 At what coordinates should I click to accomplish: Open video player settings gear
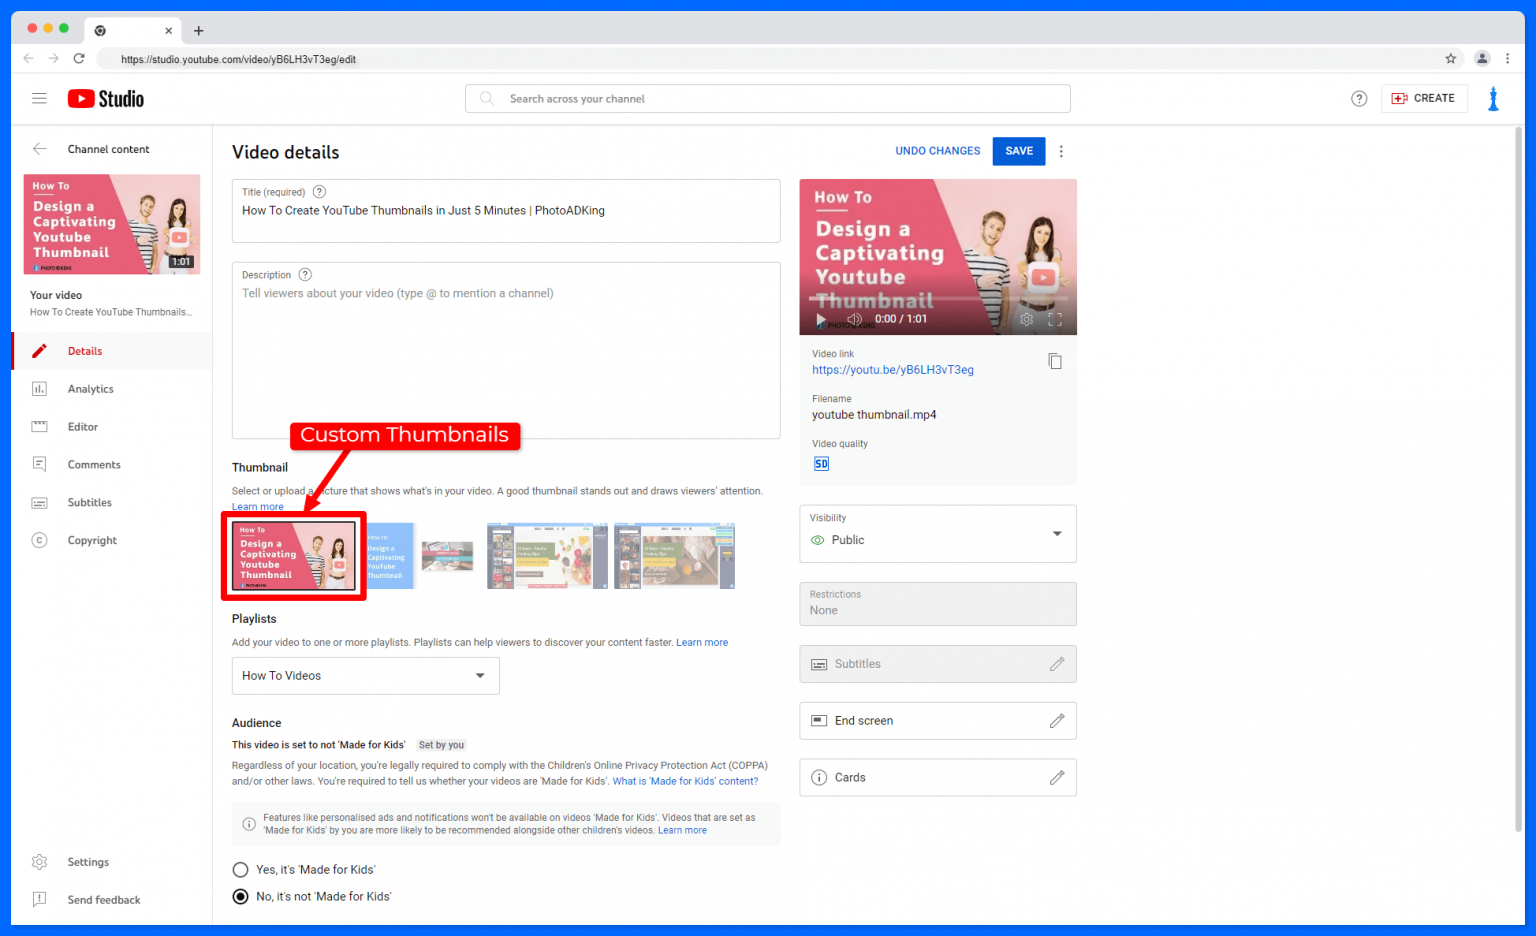[x=1026, y=319]
